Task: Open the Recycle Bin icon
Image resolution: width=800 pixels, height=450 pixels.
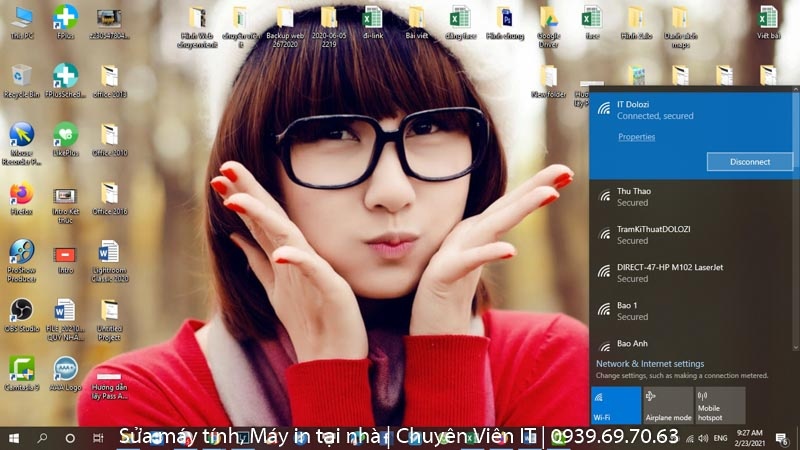Action: click(x=21, y=78)
